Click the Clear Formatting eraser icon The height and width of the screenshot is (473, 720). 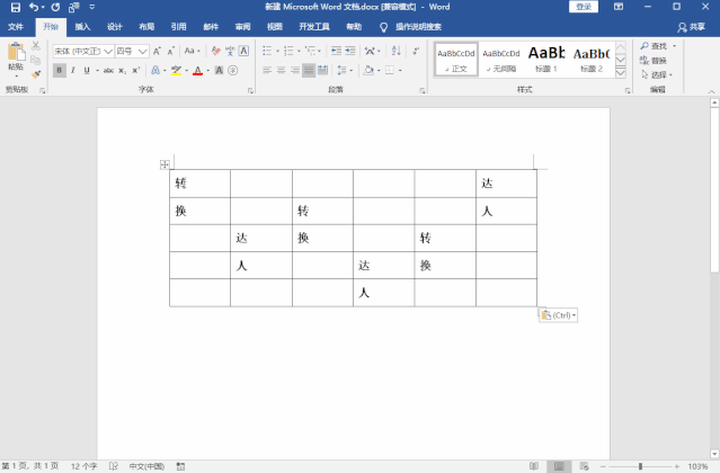click(216, 51)
